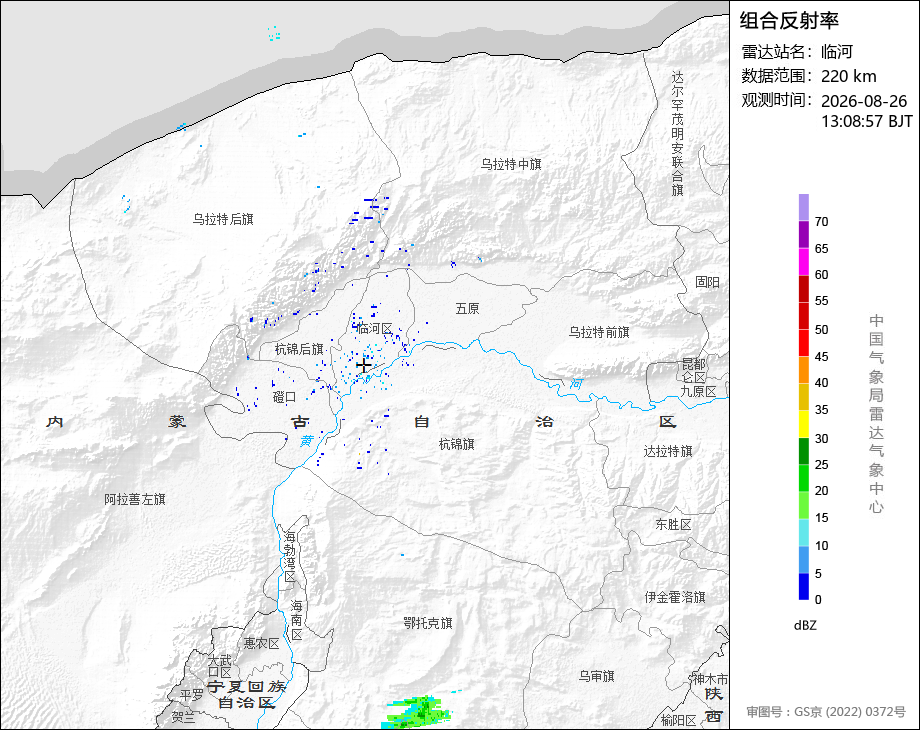Screen dimensions: 920x730
Task: Click the 杭锦后旗 label on map
Action: click(299, 350)
